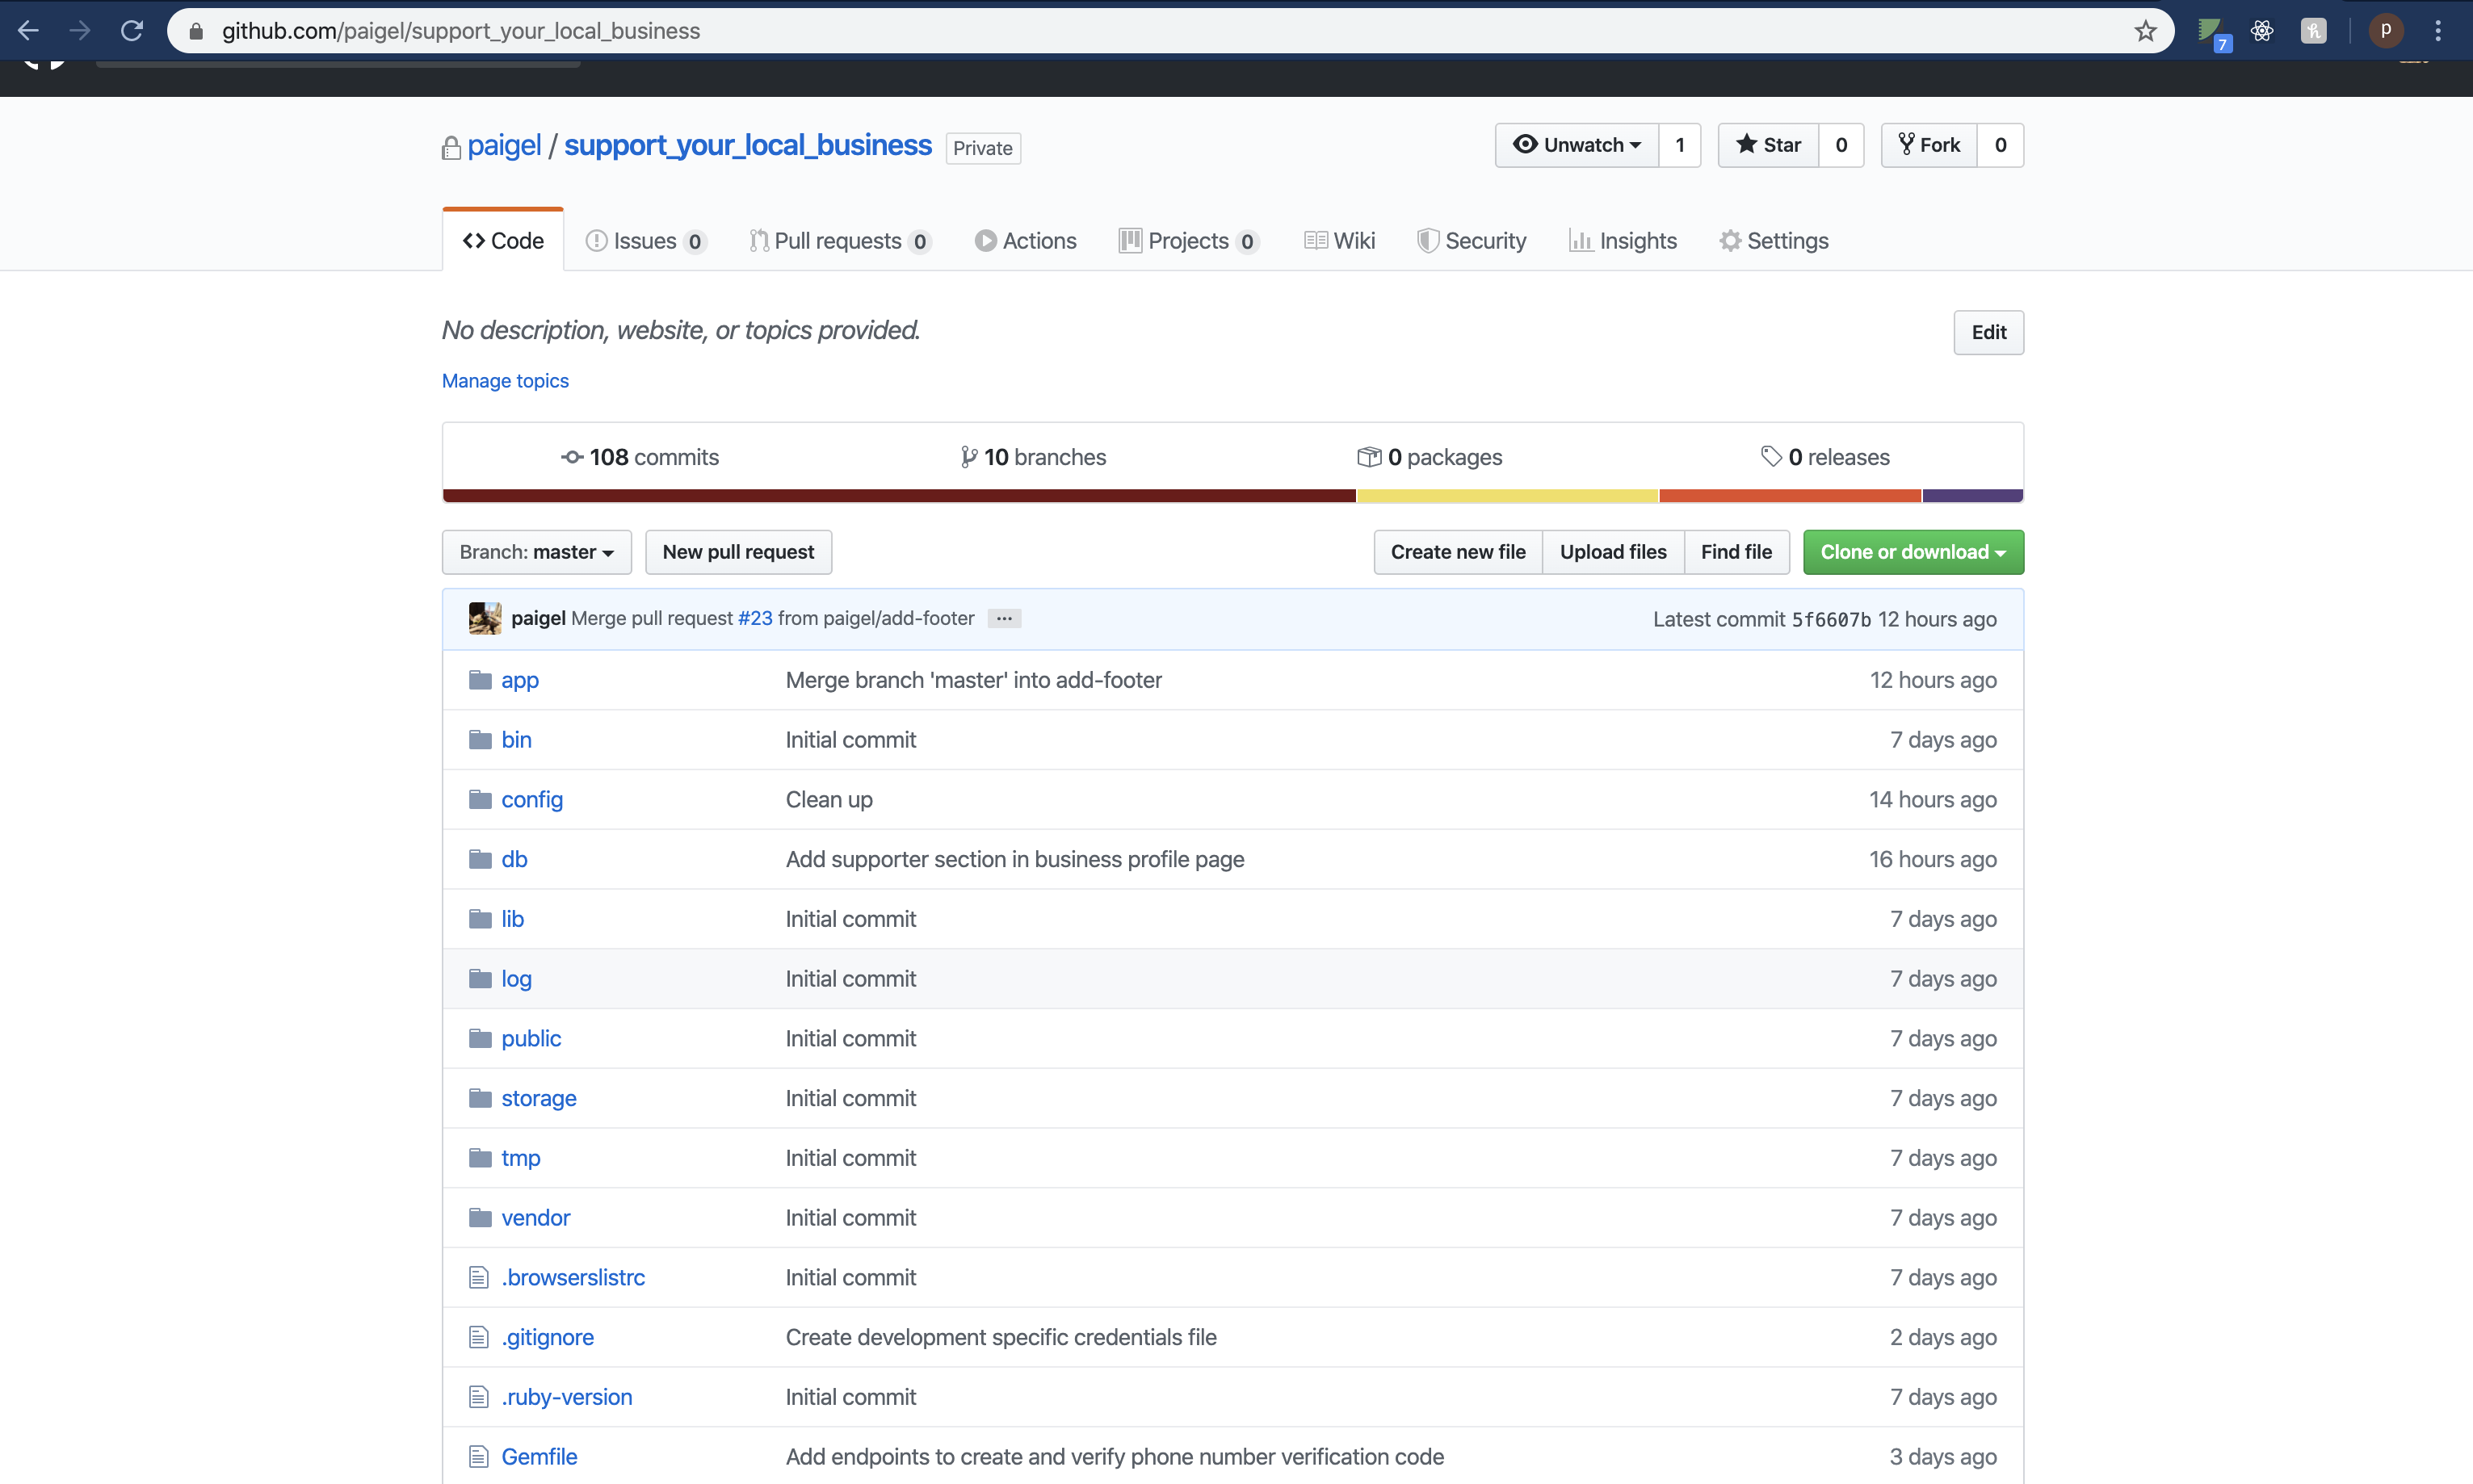
Task: Click Edit description button
Action: click(1988, 332)
